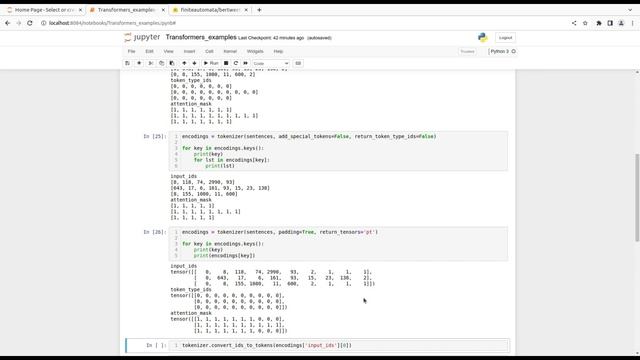Click the In [25] prompt label
Image resolution: width=640 pixels, height=360 pixels.
point(155,136)
